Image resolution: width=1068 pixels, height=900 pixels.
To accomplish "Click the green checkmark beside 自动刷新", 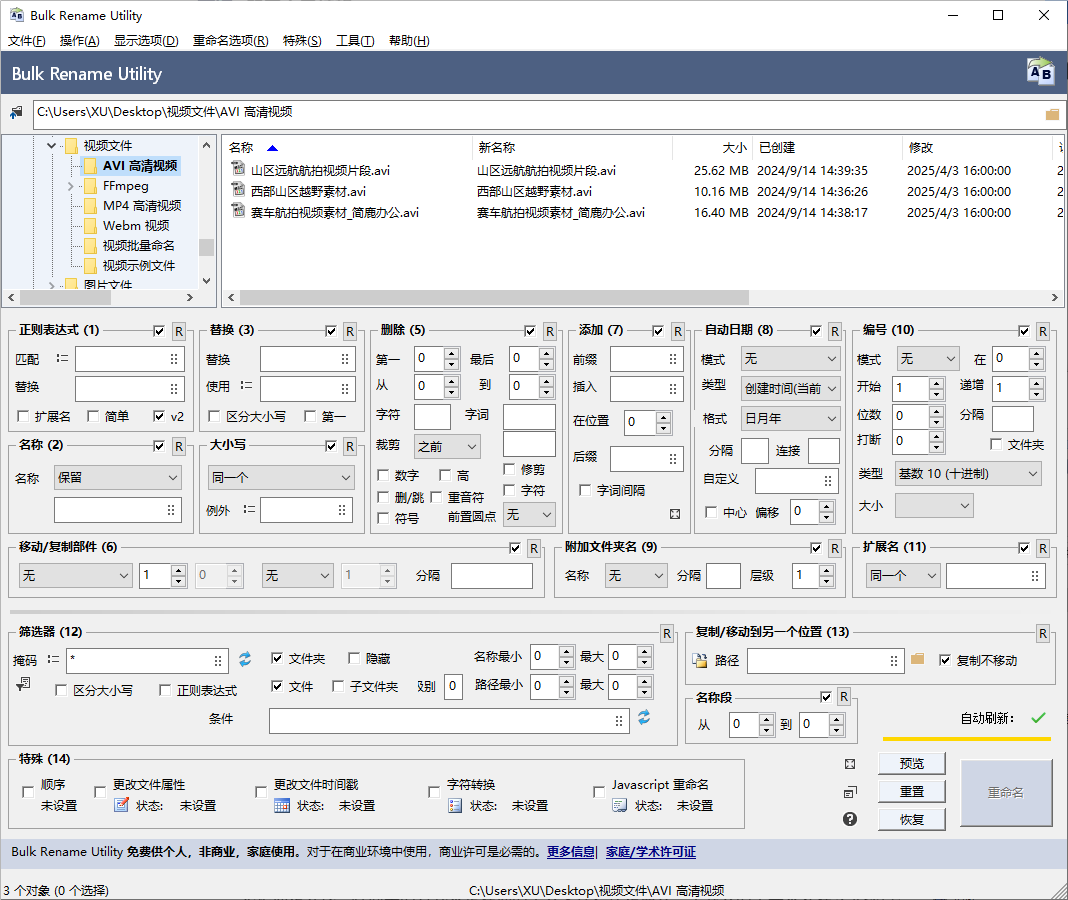I will (1036, 717).
